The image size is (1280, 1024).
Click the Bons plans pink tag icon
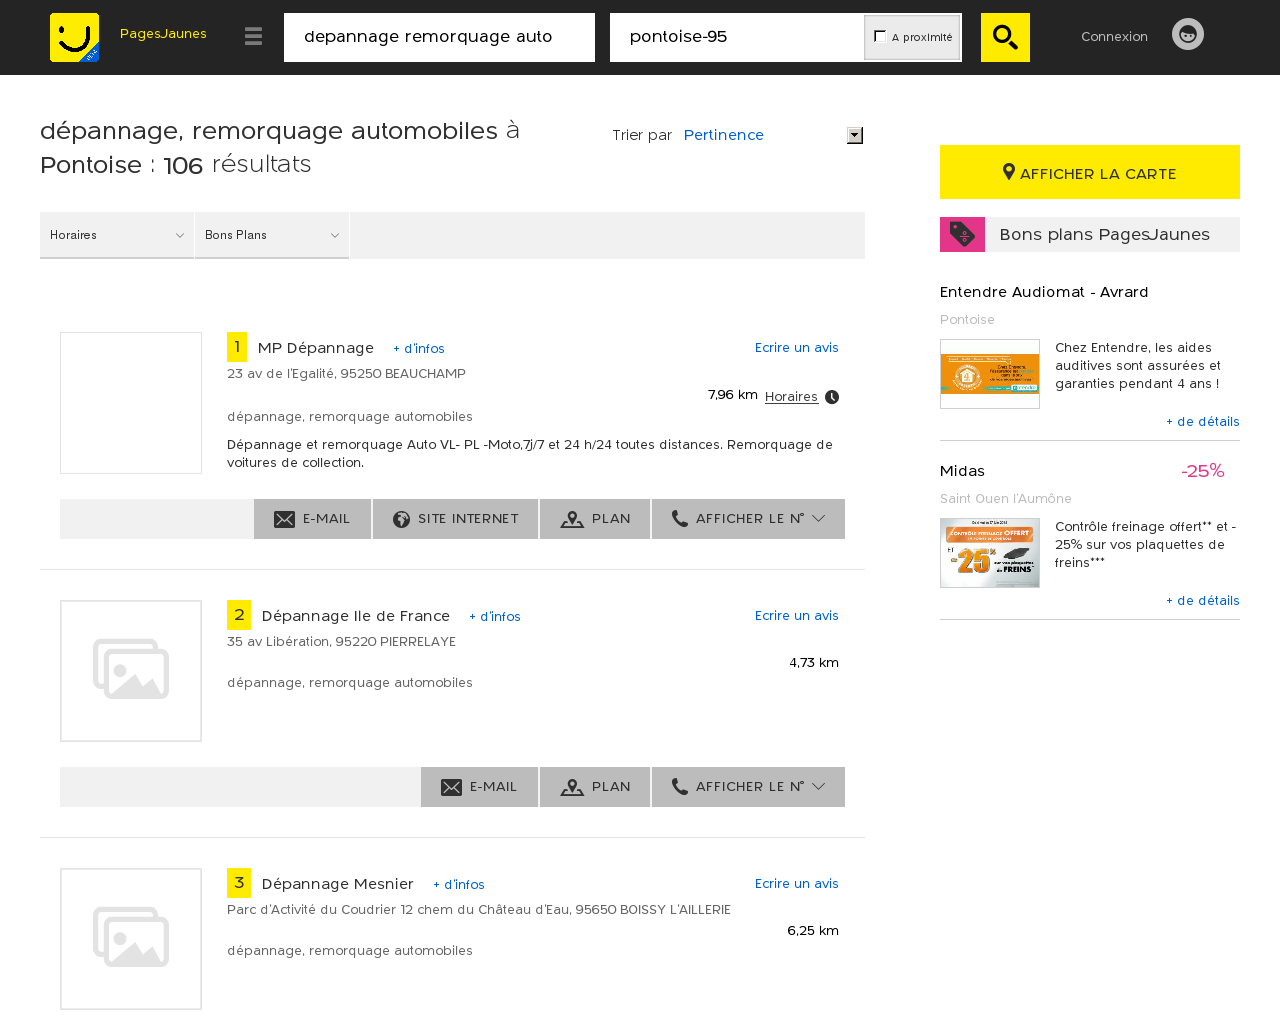click(962, 234)
